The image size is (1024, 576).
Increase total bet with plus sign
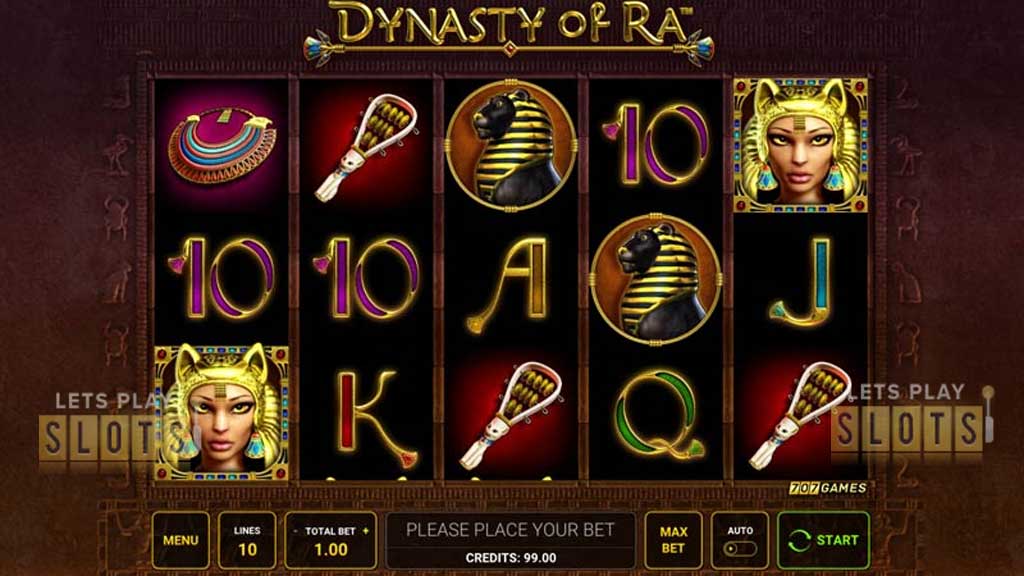366,531
